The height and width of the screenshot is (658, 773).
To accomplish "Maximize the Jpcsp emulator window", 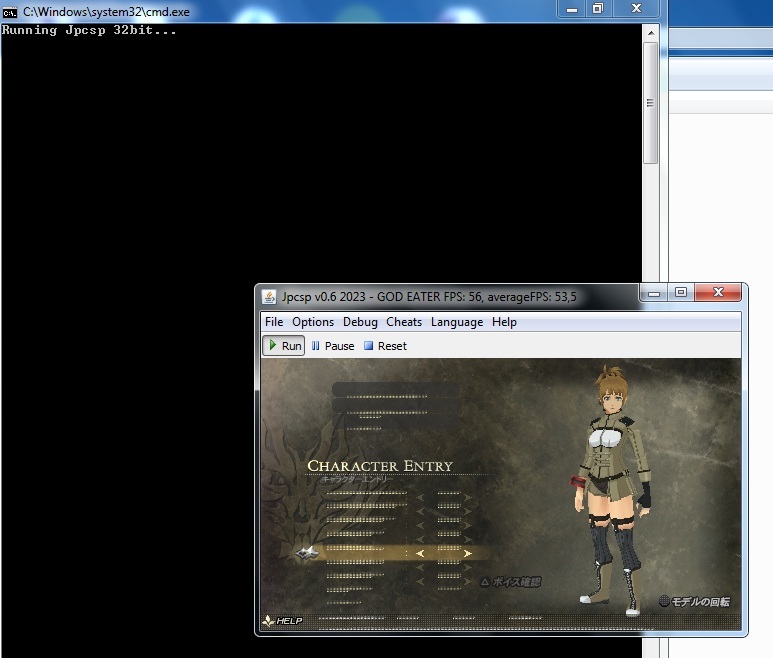I will (681, 293).
